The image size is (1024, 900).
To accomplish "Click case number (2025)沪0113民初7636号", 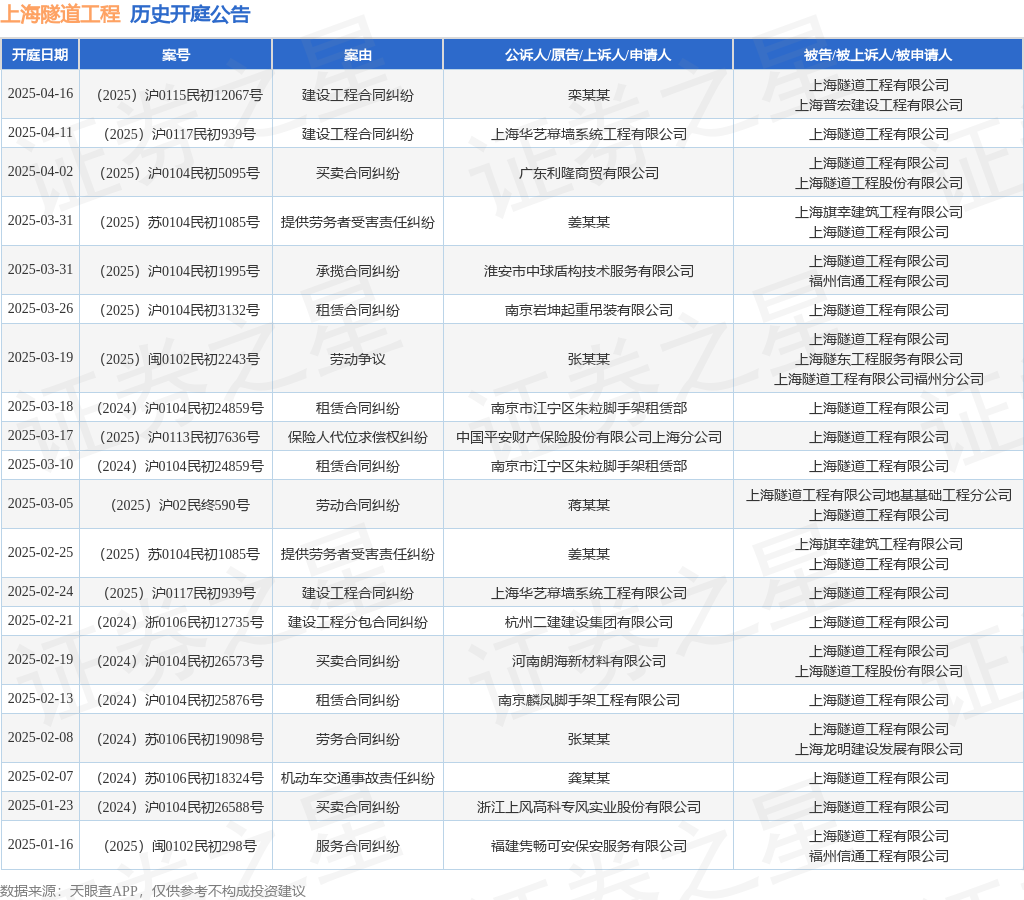I will tap(180, 437).
